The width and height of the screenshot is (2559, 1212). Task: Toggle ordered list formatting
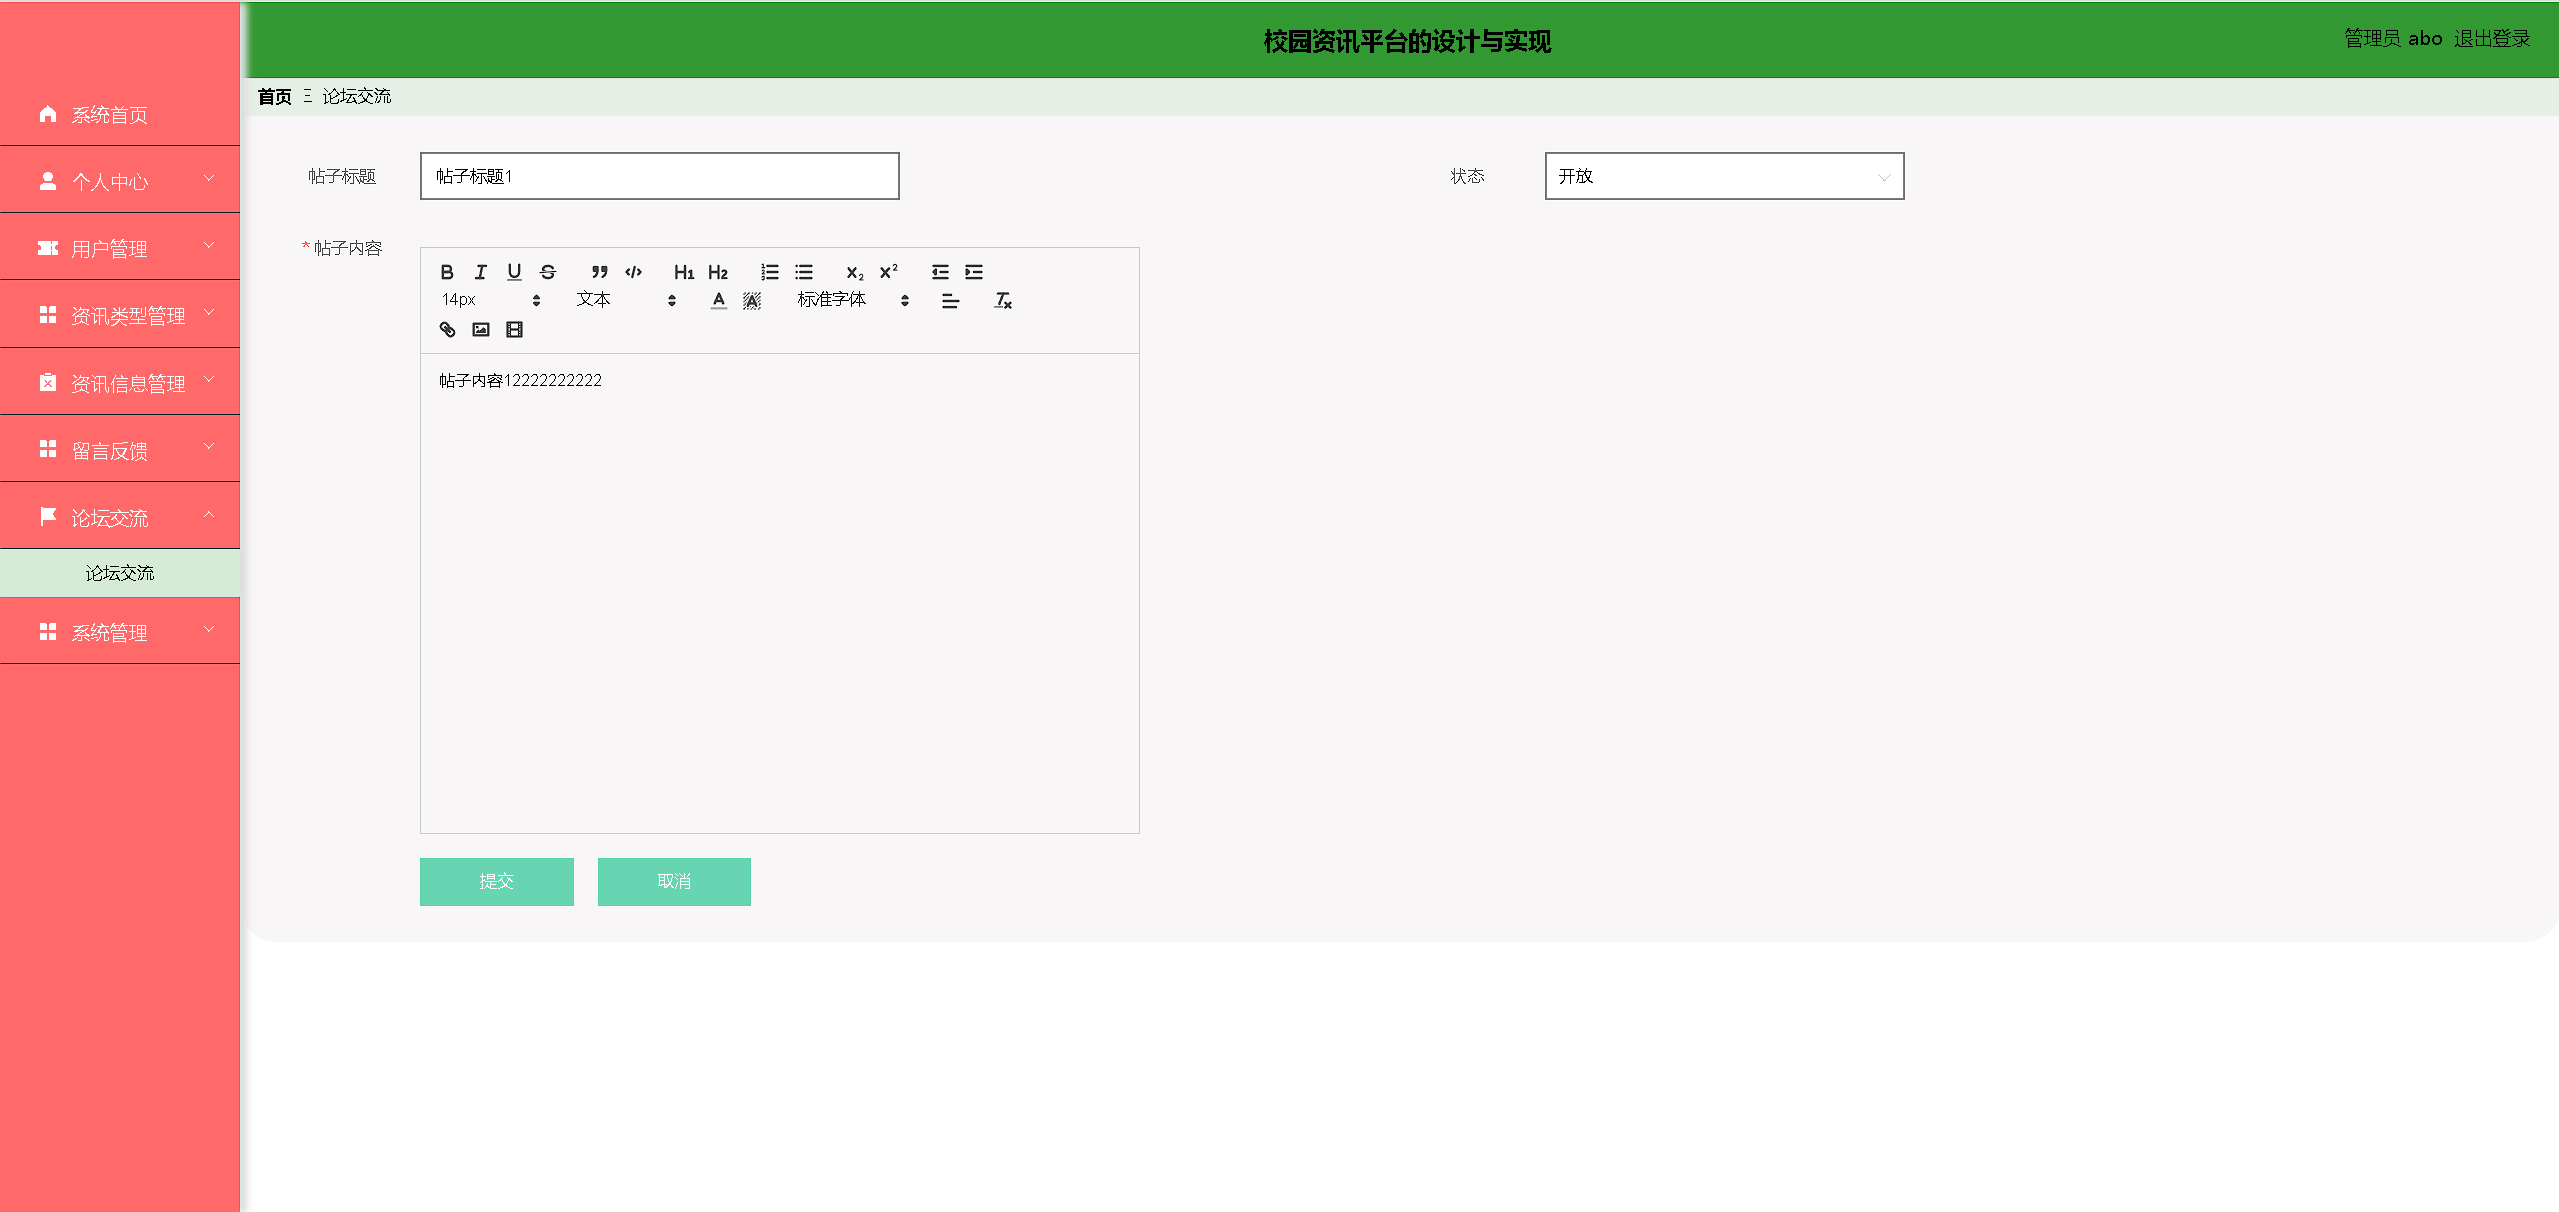[769, 271]
